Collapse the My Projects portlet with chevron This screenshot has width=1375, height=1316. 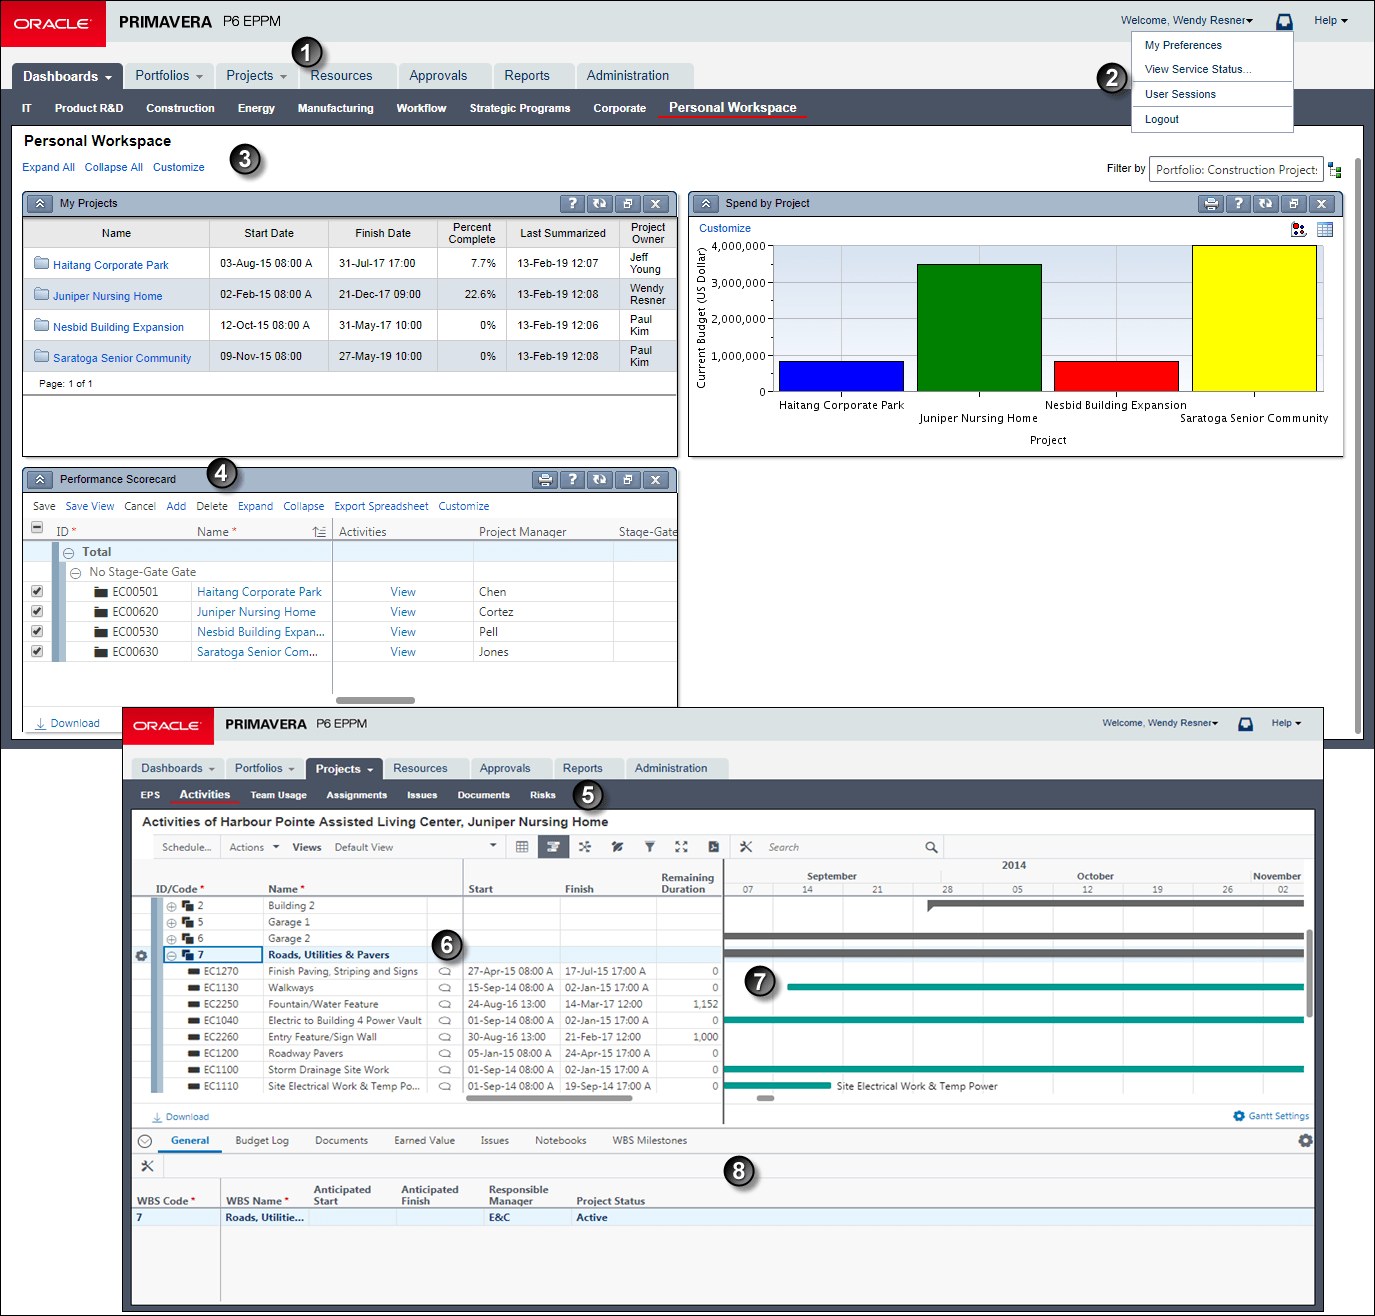(39, 203)
